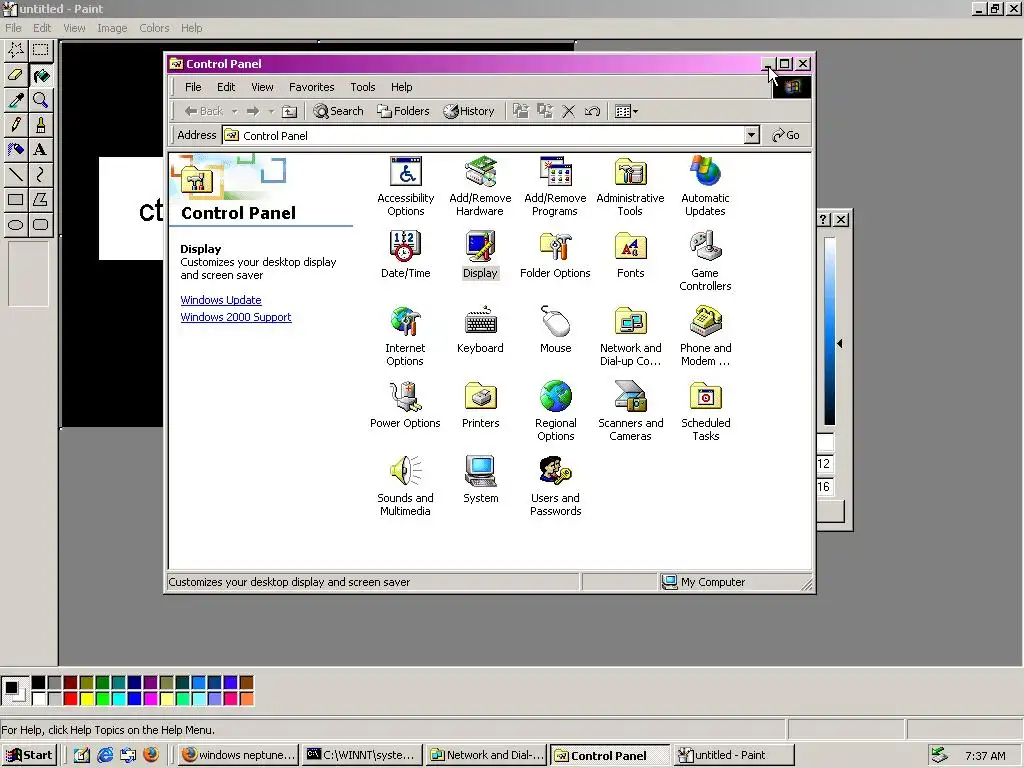Image resolution: width=1024 pixels, height=768 pixels.
Task: Follow the Windows Update link
Action: (x=221, y=300)
